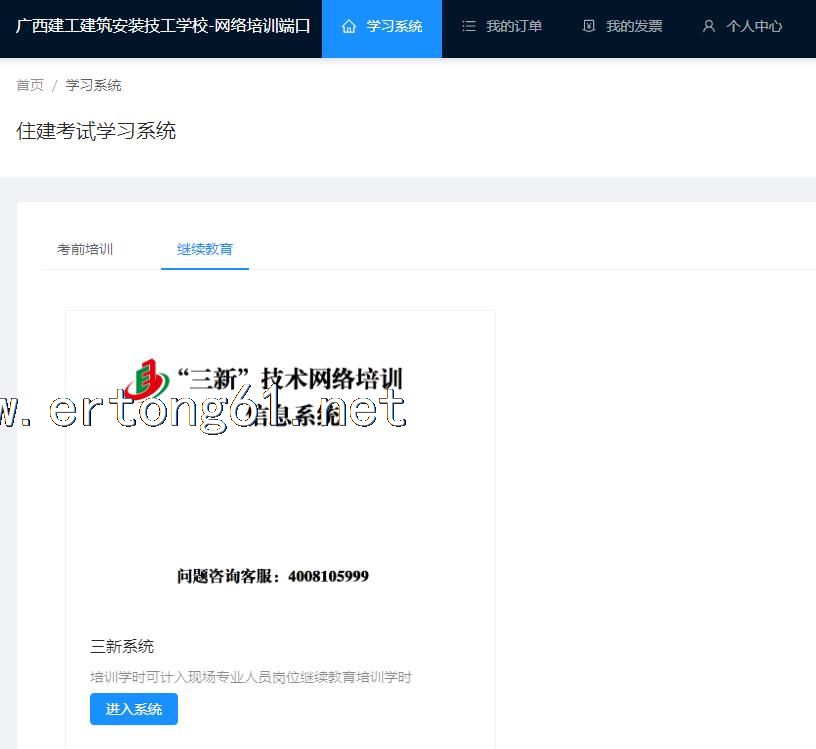Click 学习系统 in the breadcrumb
The image size is (816, 749).
pyautogui.click(x=93, y=85)
